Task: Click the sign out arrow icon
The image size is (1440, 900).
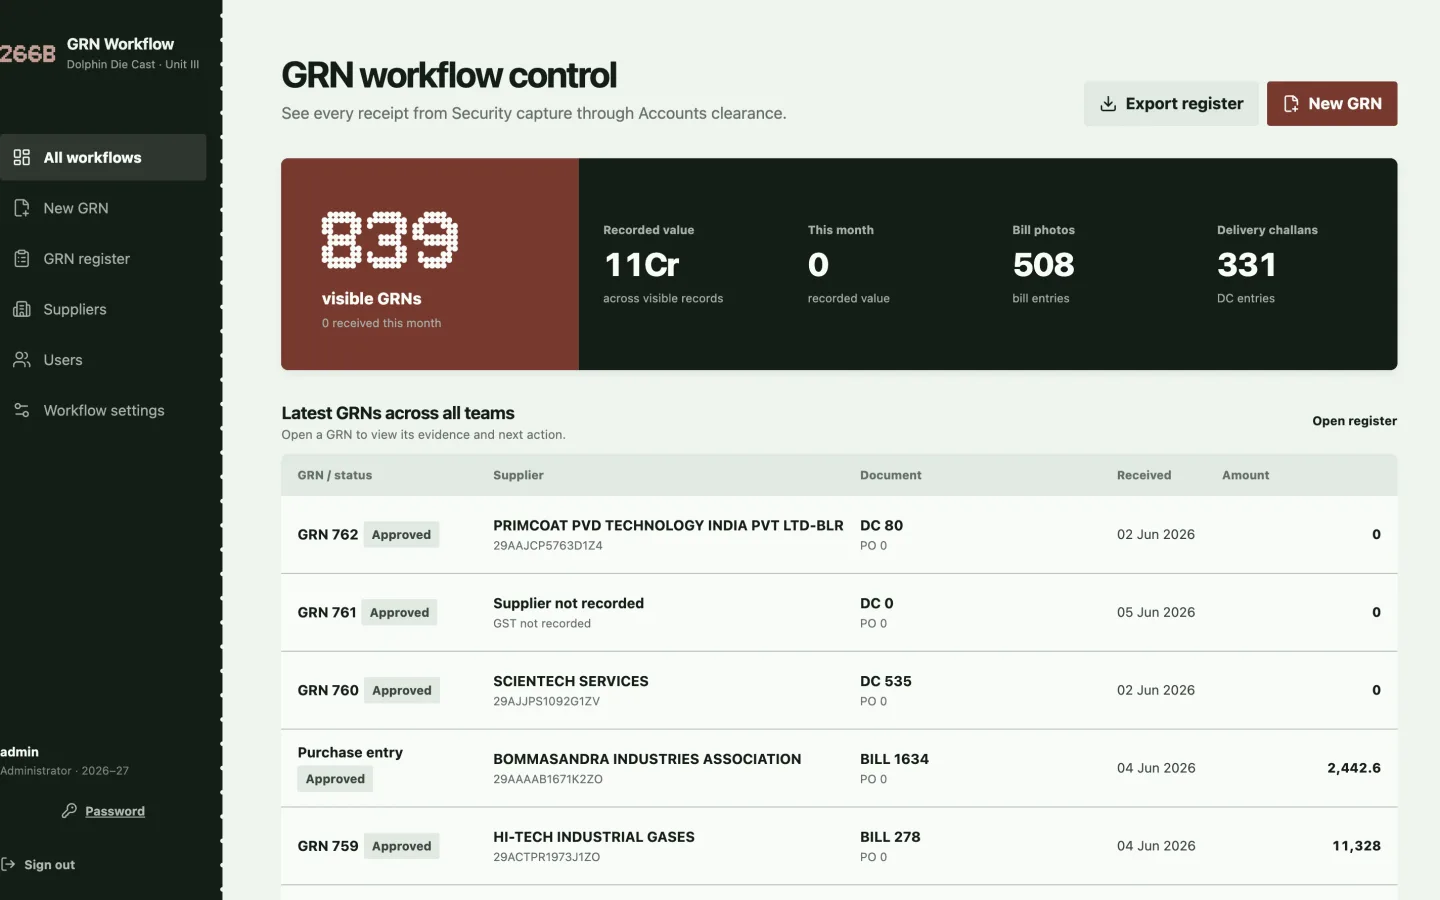Action: 8,864
